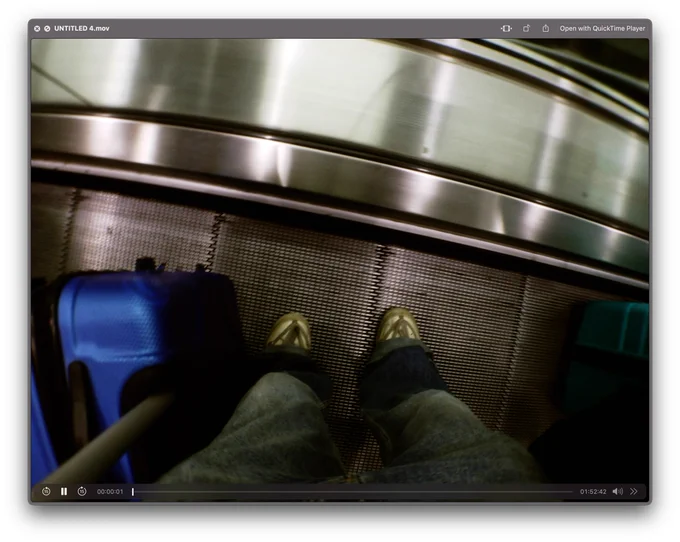Click the remaining time 01:52:42
The width and height of the screenshot is (680, 542).
(x=593, y=492)
